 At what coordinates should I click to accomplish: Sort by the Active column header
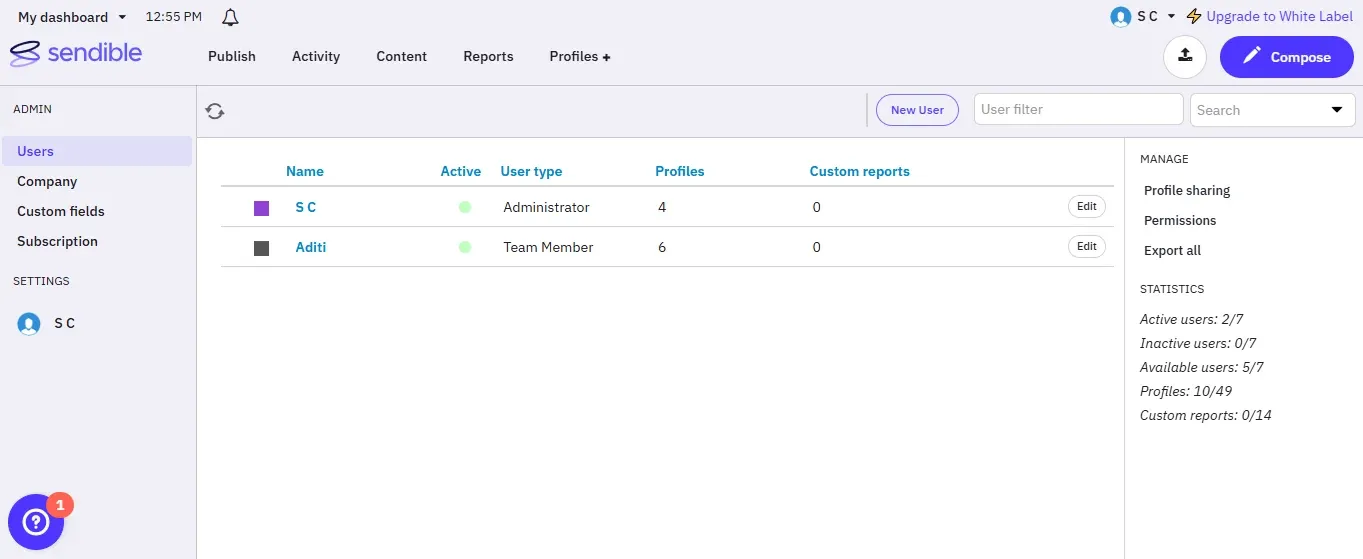coord(461,171)
